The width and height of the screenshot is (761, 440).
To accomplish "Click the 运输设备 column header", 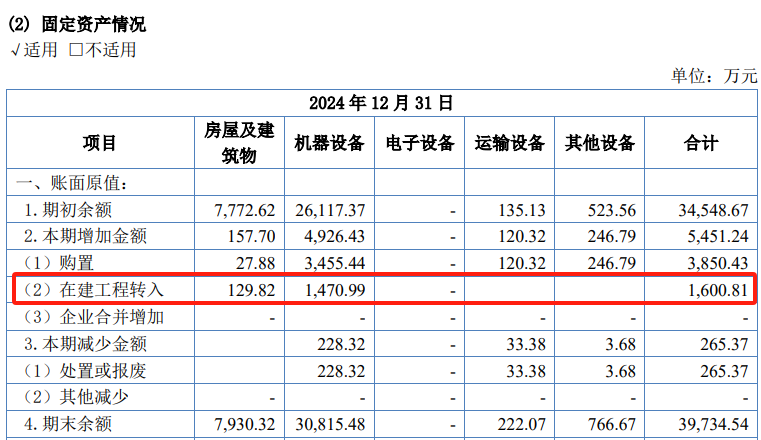I will point(509,143).
